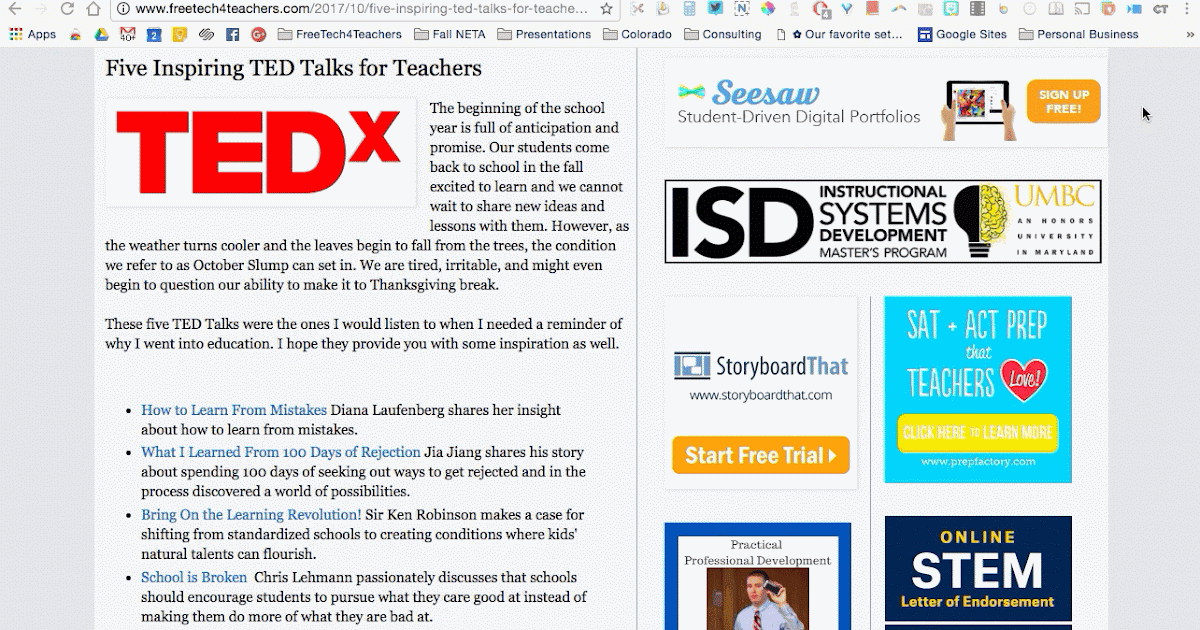
Task: Go back with the browser back arrow
Action: point(15,9)
